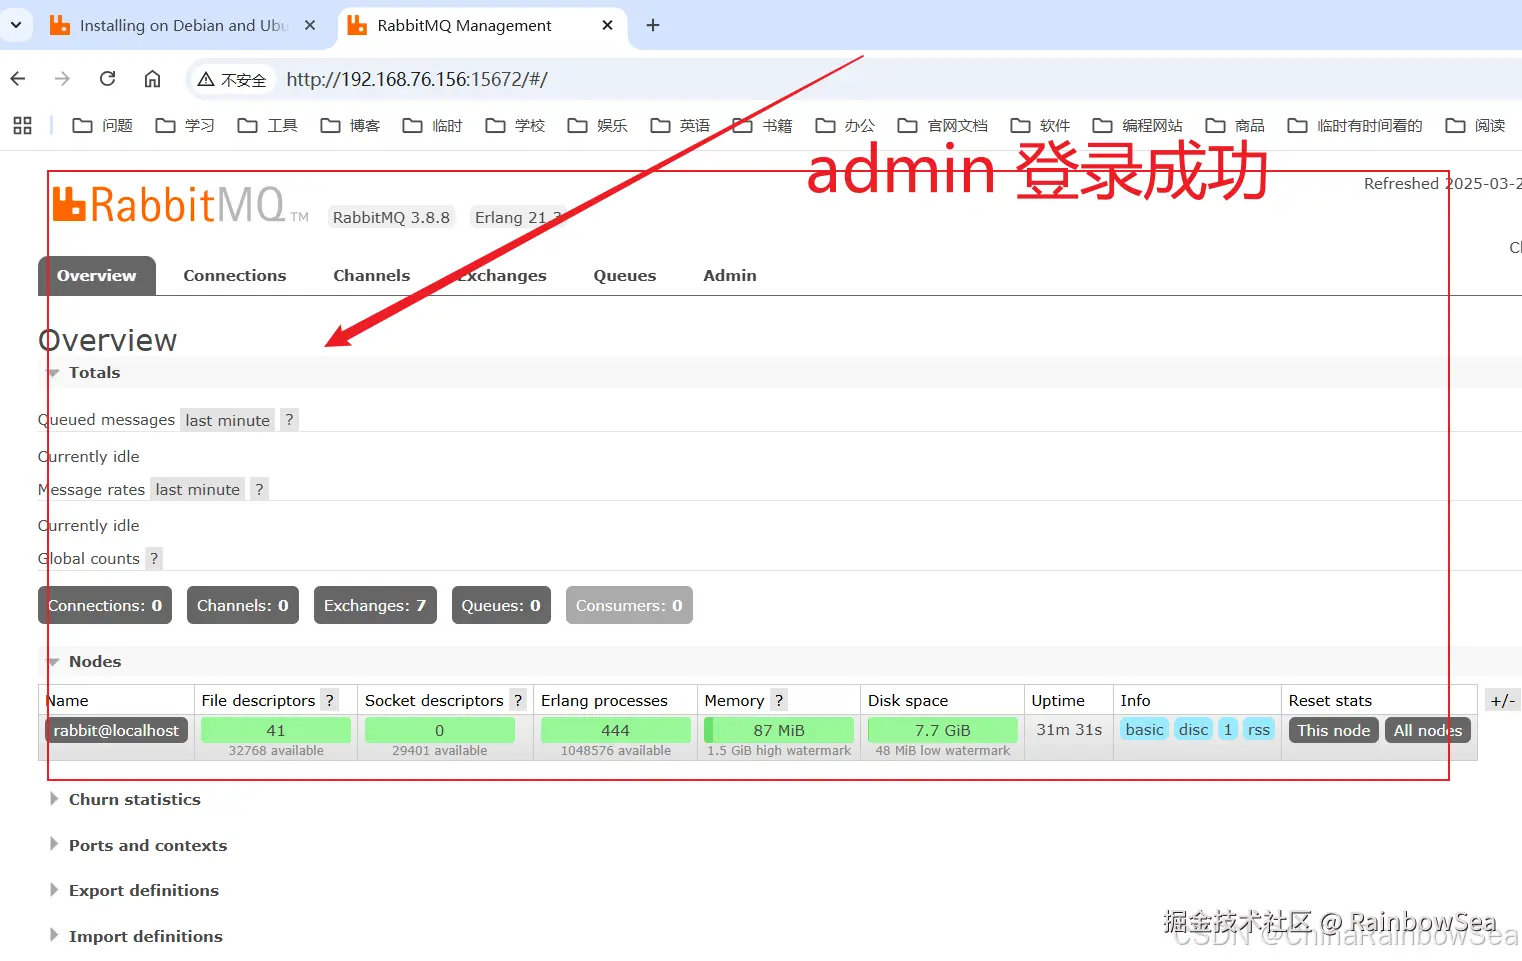The width and height of the screenshot is (1522, 961).
Task: Reset stats for All nodes
Action: [1428, 730]
